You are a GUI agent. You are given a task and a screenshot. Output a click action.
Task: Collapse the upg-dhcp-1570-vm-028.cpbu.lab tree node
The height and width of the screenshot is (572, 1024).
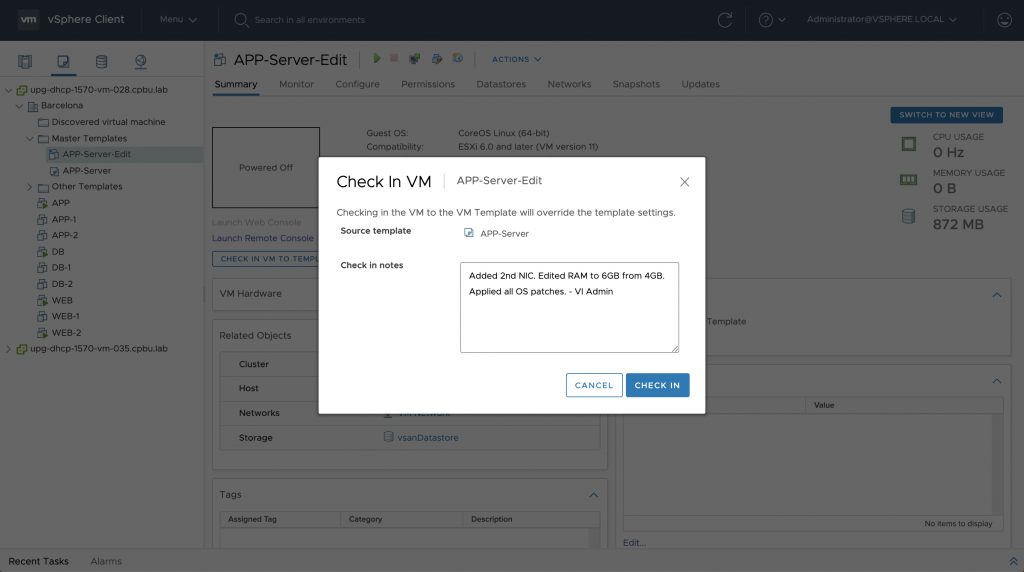8,90
